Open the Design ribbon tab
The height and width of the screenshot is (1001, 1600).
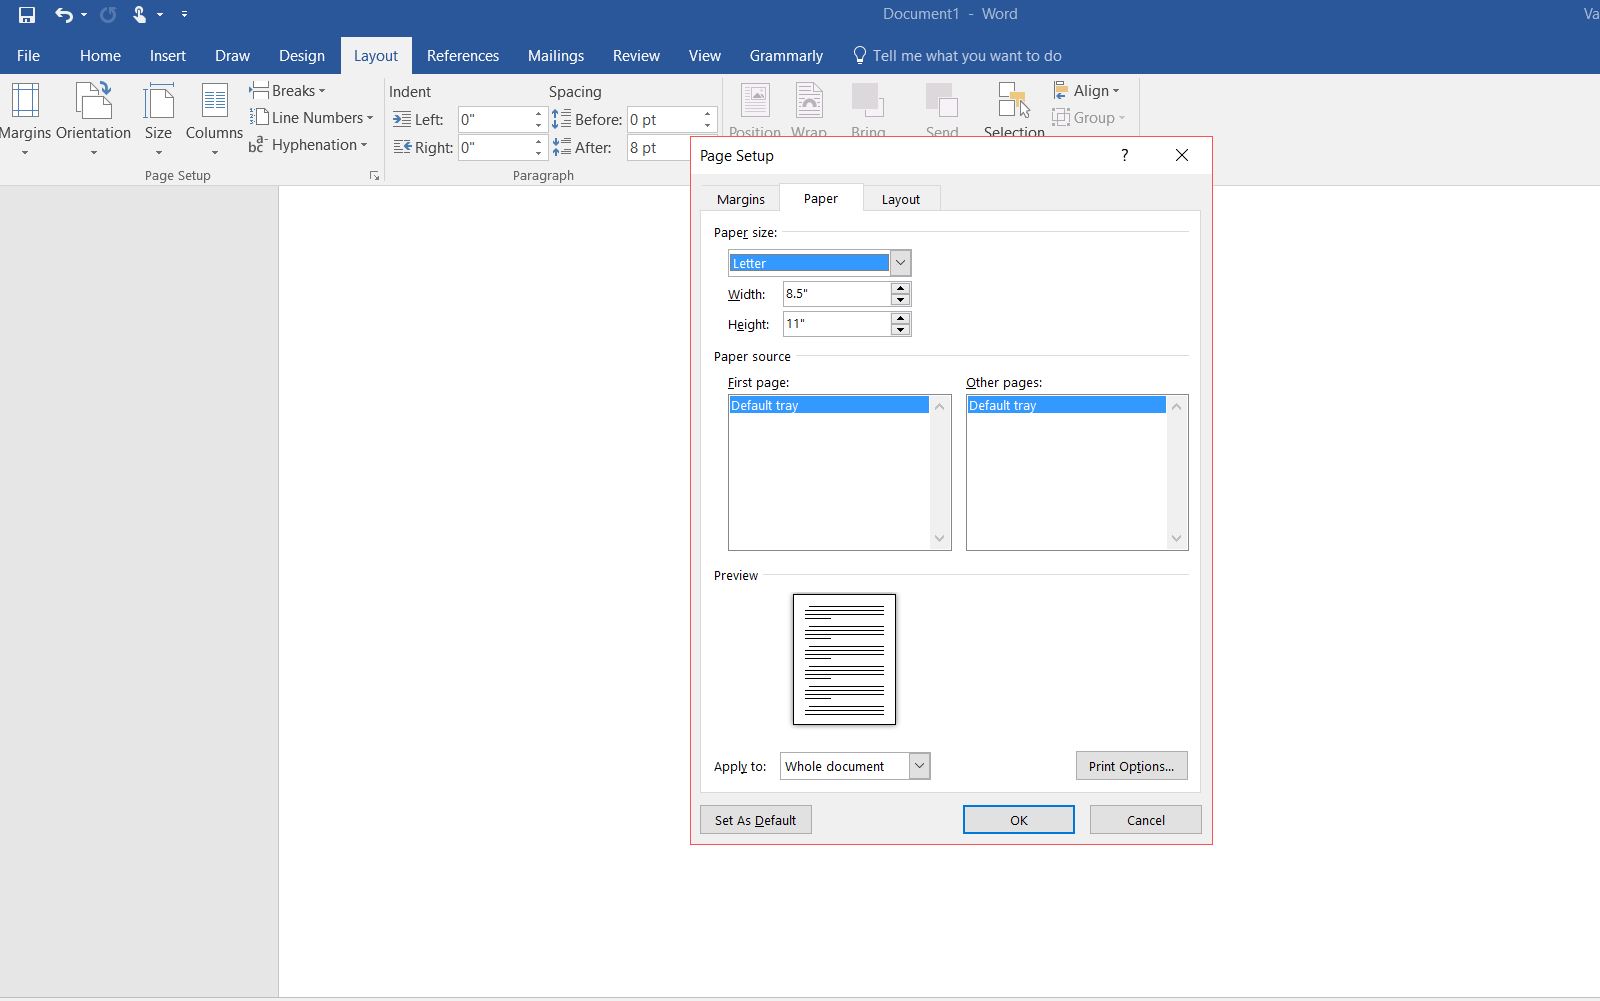click(302, 56)
